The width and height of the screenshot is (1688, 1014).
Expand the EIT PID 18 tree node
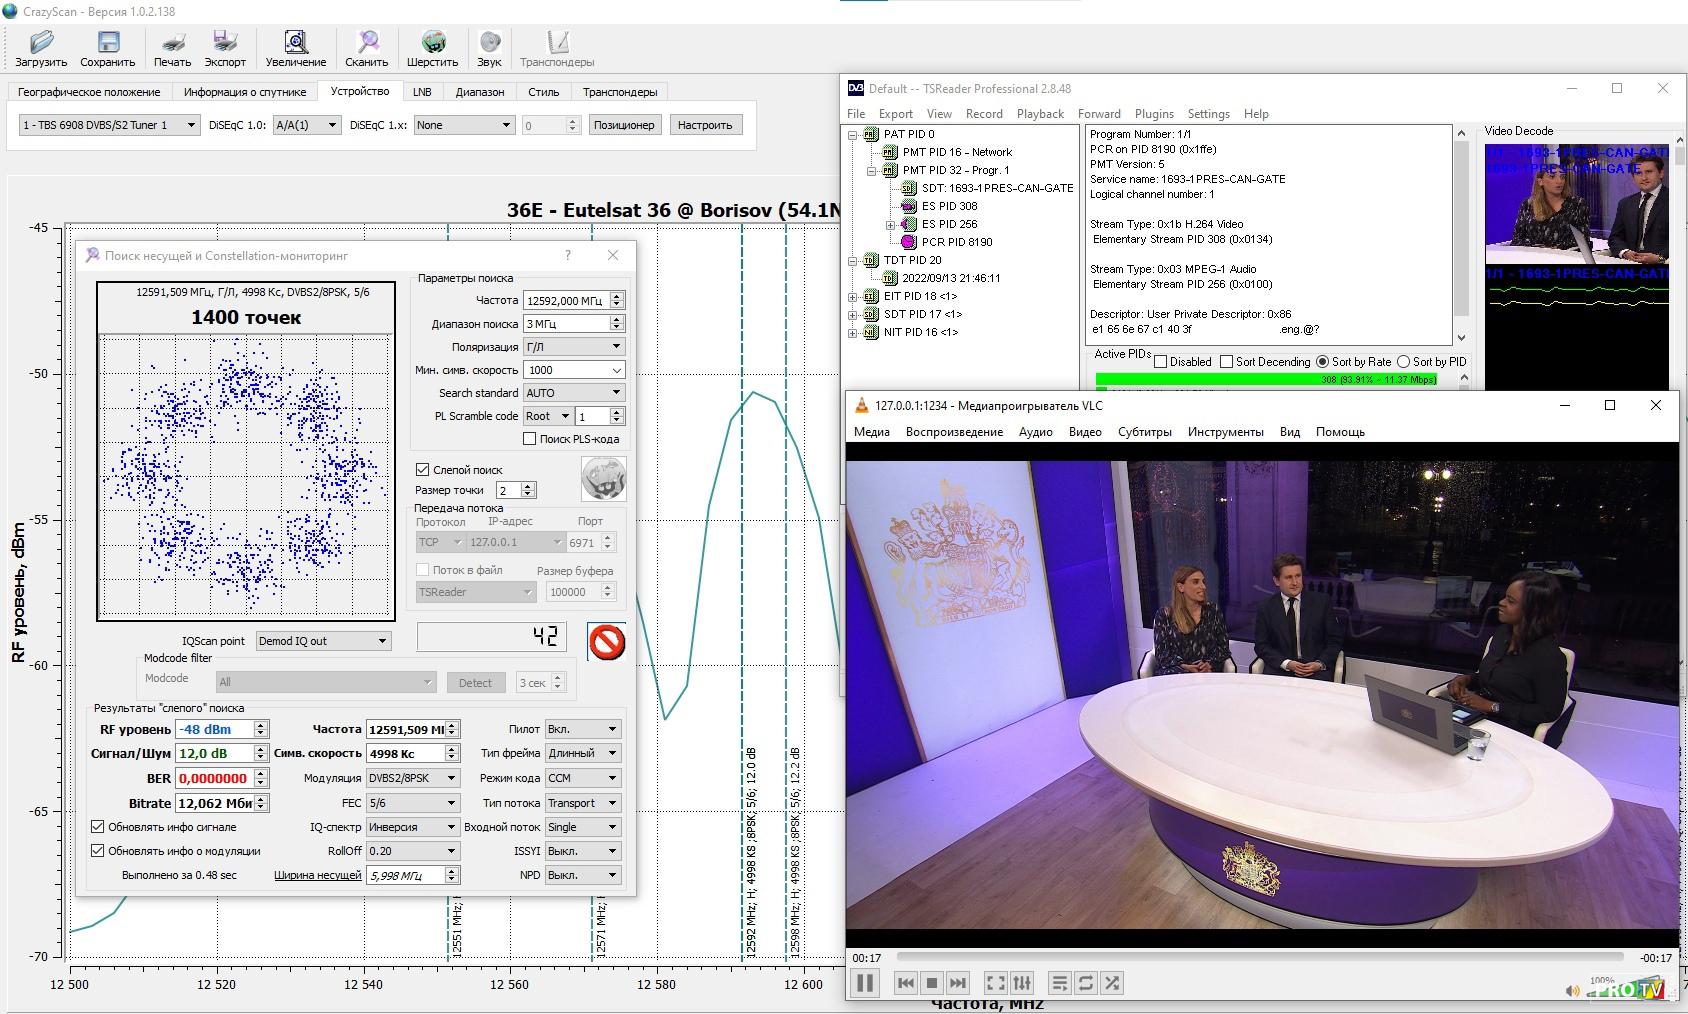pos(853,296)
